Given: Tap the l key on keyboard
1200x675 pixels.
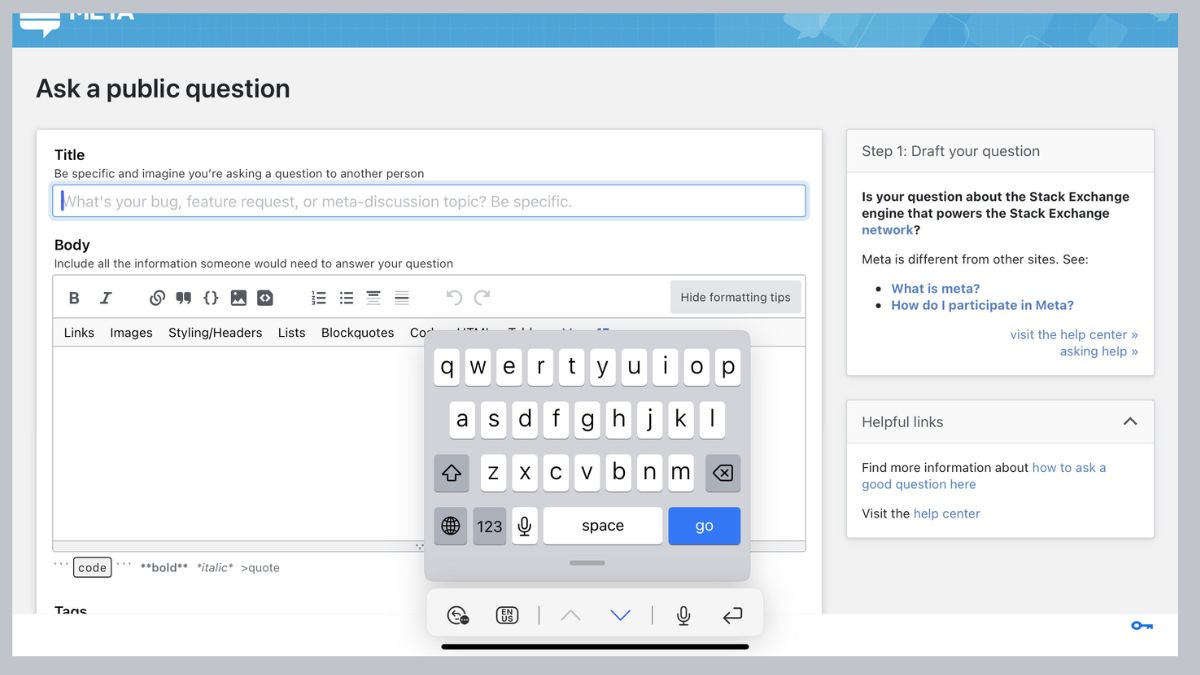Looking at the screenshot, I should click(x=712, y=420).
